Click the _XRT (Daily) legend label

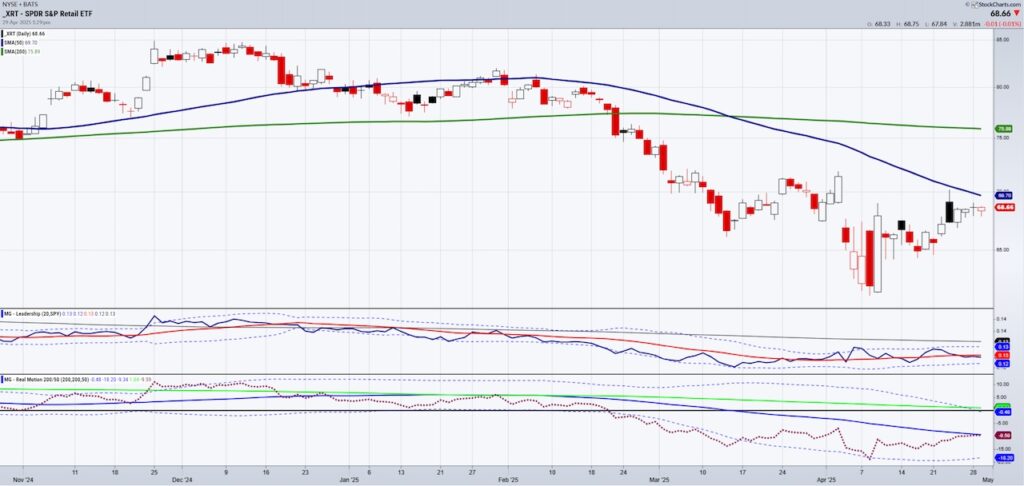tap(25, 34)
